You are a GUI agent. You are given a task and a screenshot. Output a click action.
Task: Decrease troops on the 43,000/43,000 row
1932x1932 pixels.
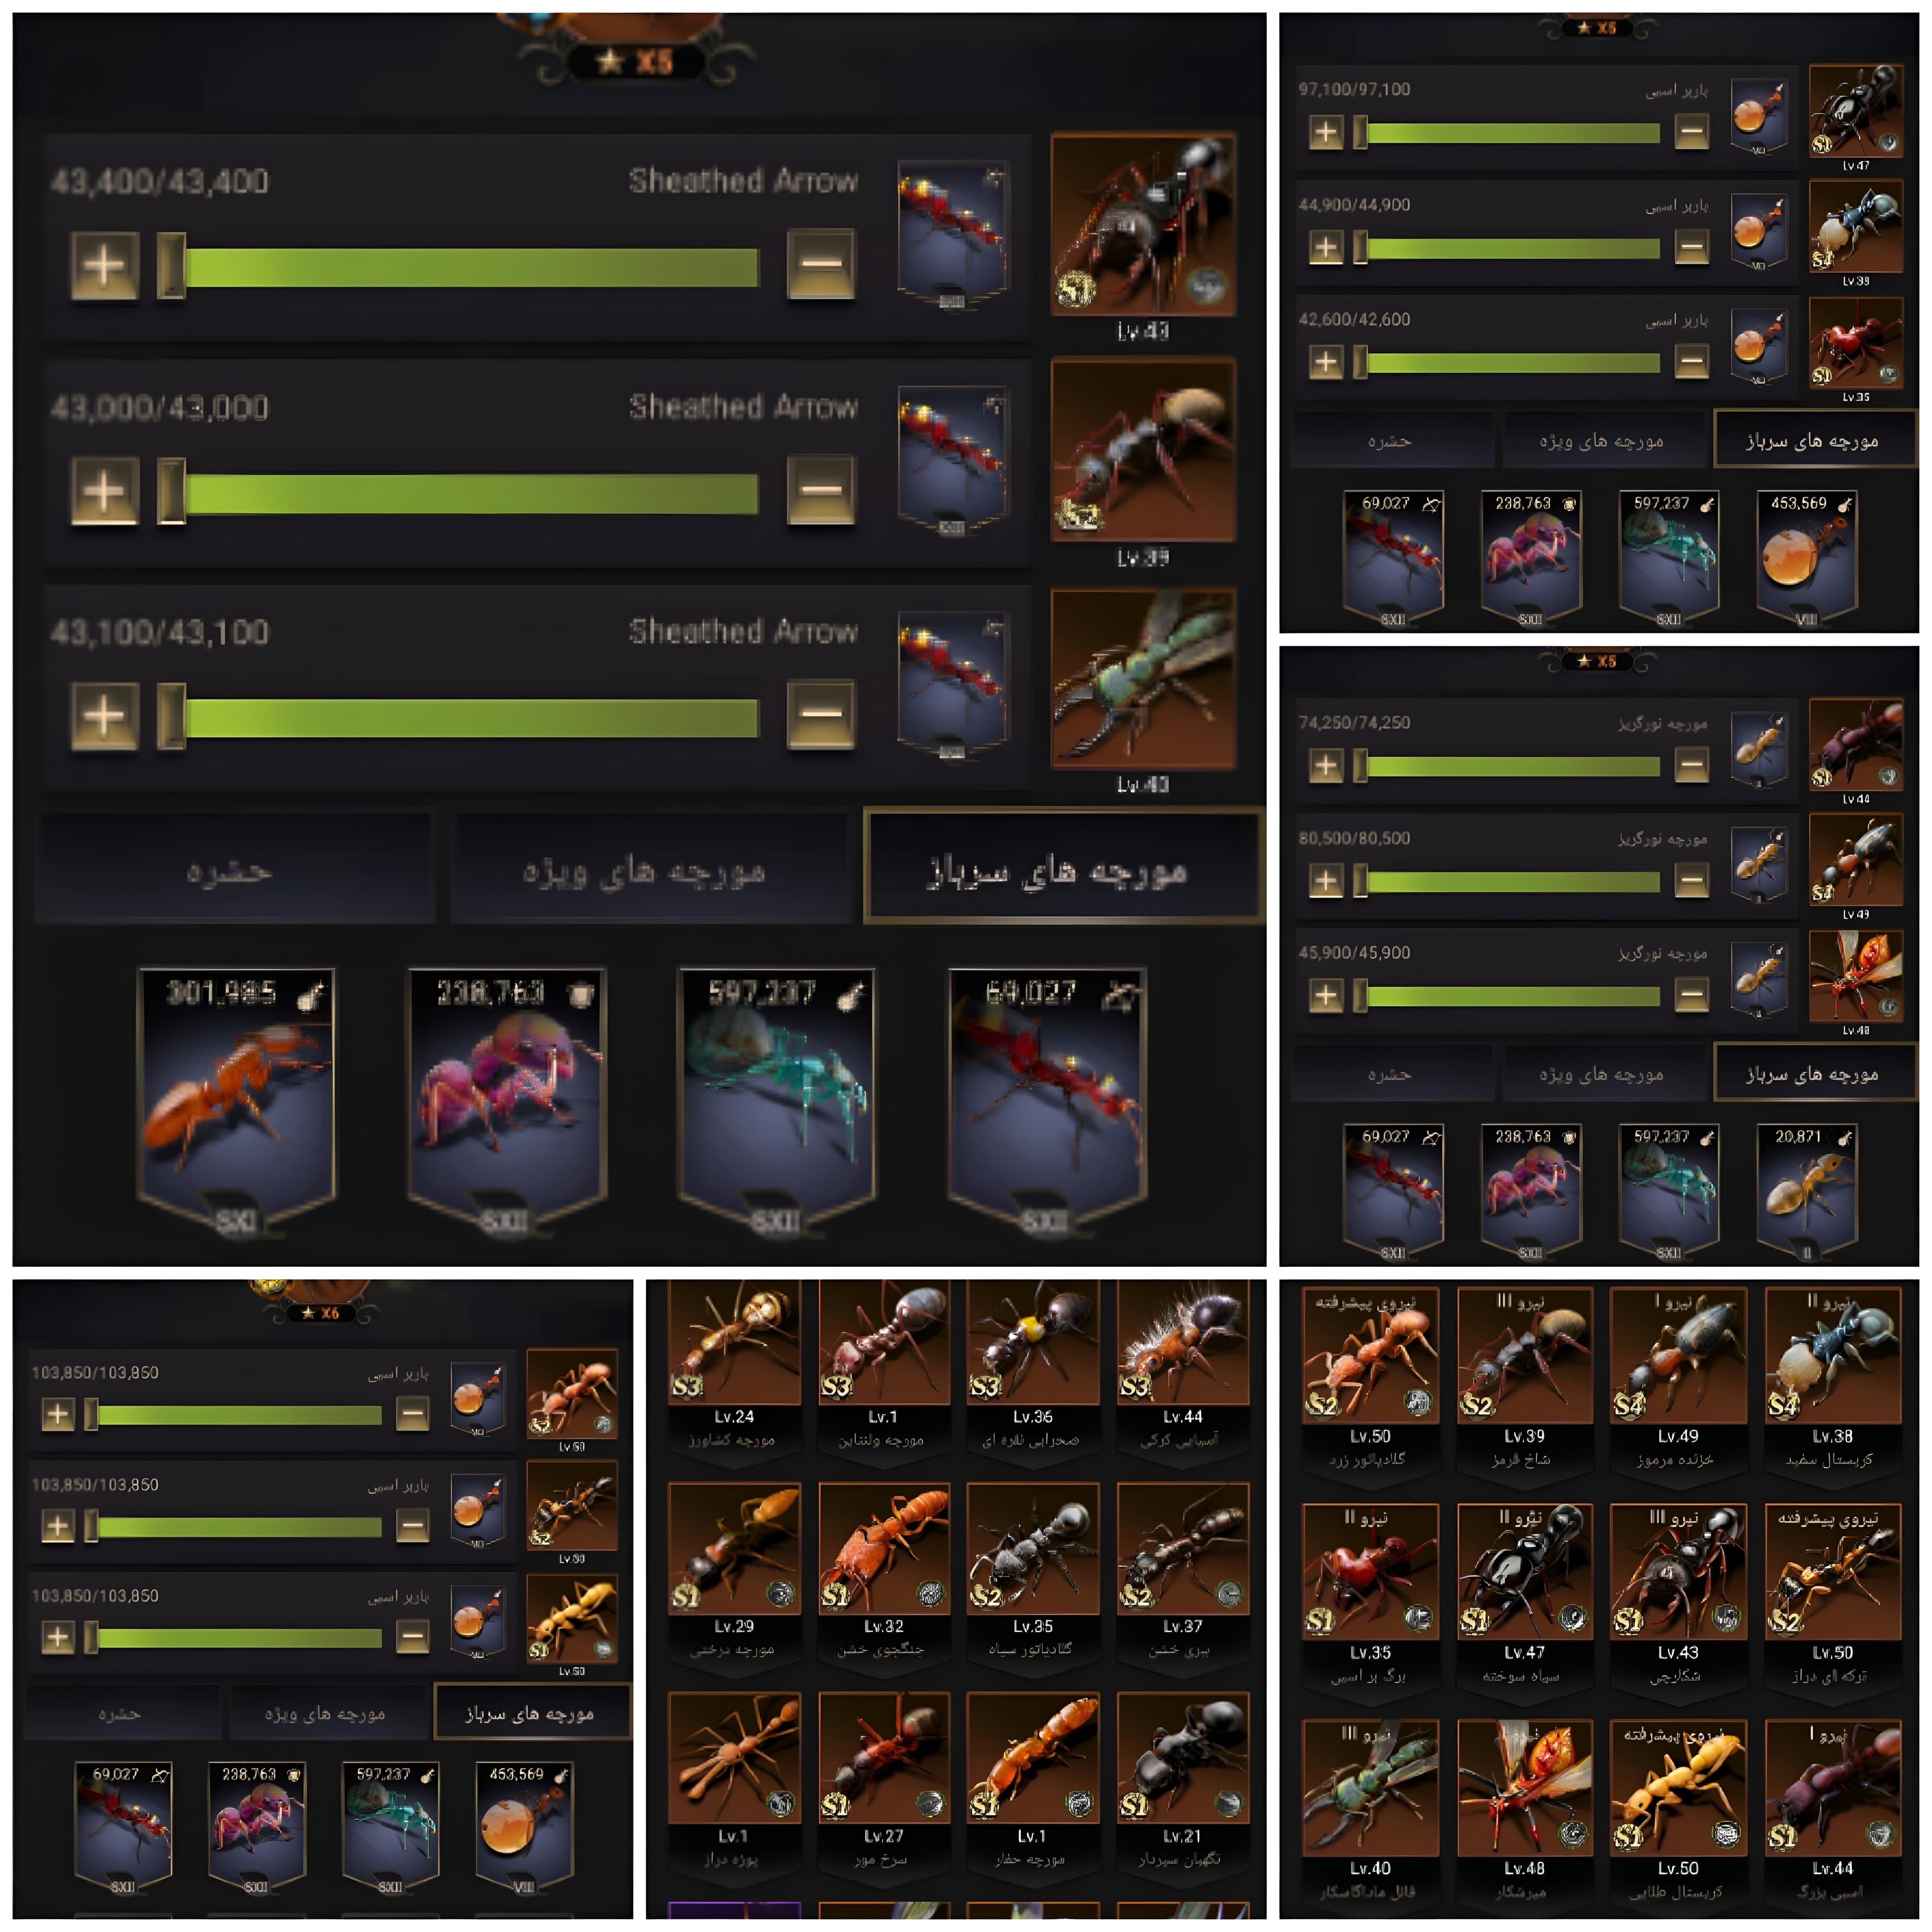tap(821, 490)
